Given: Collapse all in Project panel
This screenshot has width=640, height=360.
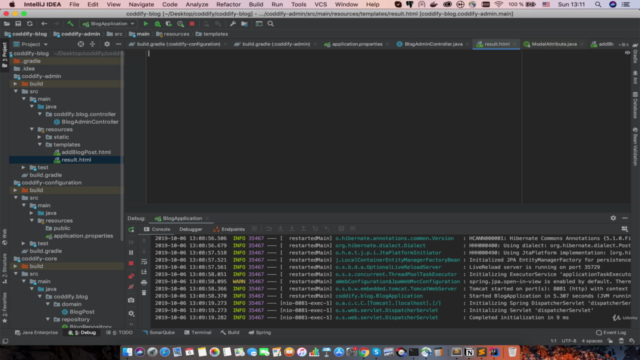Looking at the screenshot, I should click(92, 44).
